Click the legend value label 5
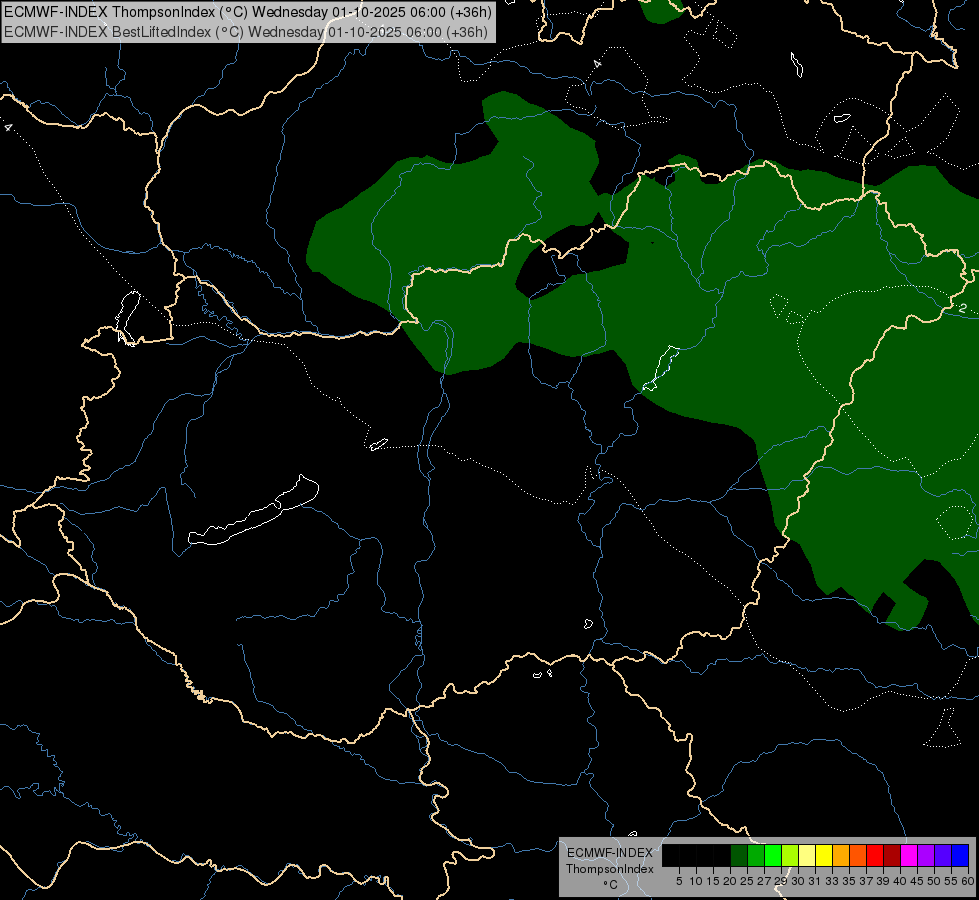The image size is (979, 900). coord(679,881)
